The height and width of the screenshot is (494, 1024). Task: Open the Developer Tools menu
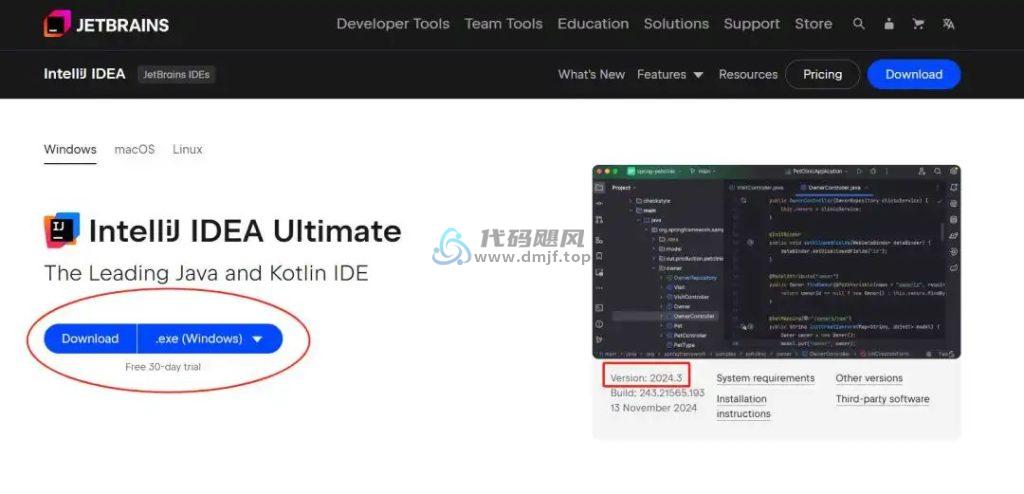393,24
